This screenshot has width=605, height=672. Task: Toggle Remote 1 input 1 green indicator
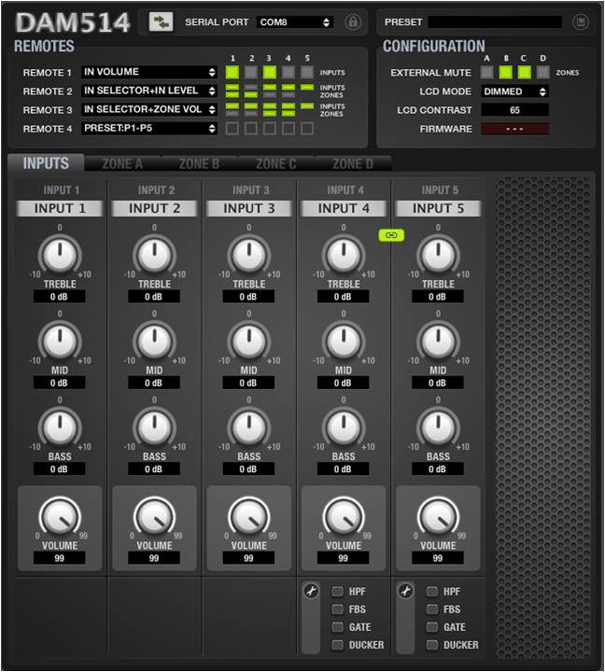coord(232,72)
